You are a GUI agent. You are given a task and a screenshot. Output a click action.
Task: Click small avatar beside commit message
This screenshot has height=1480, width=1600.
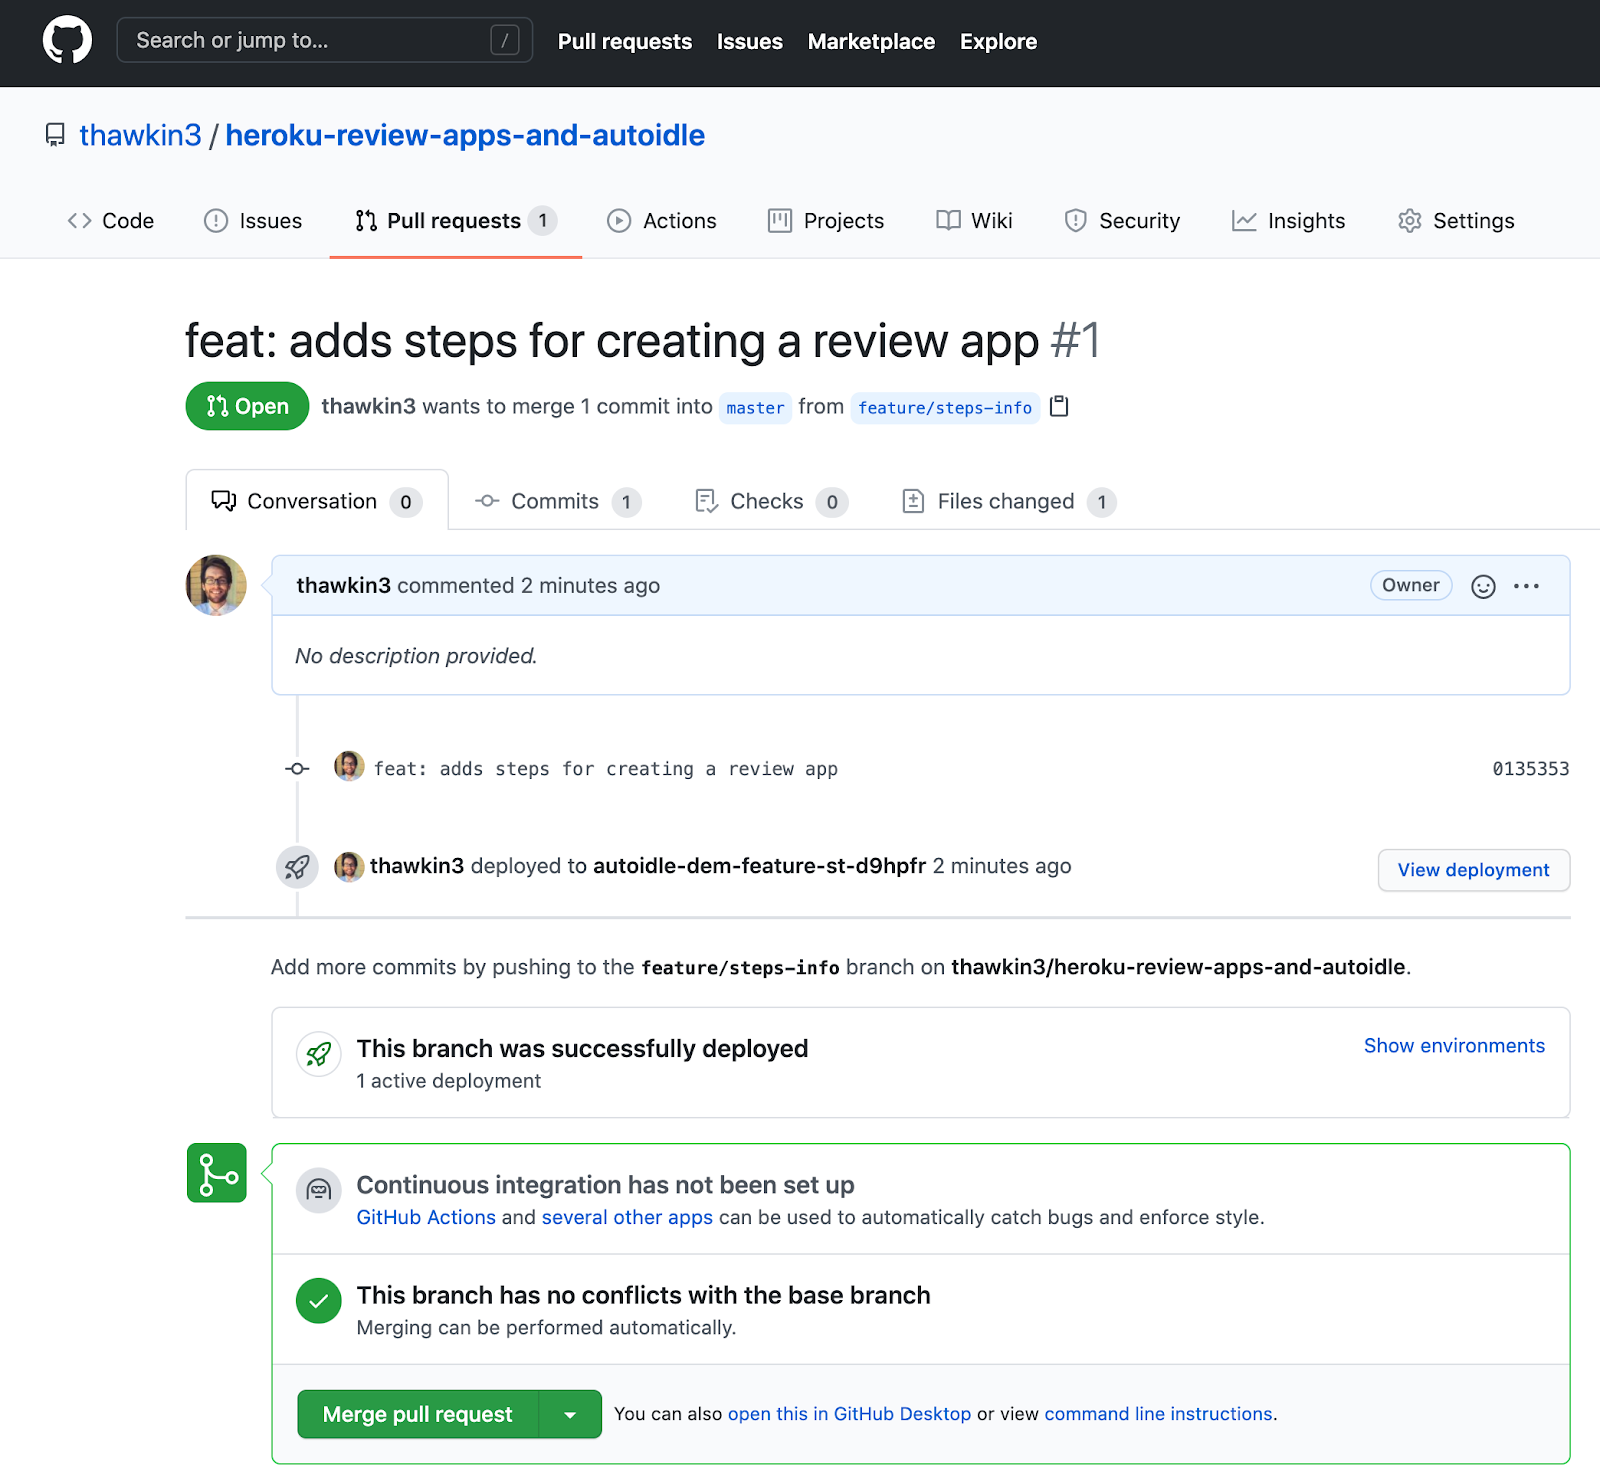(349, 766)
